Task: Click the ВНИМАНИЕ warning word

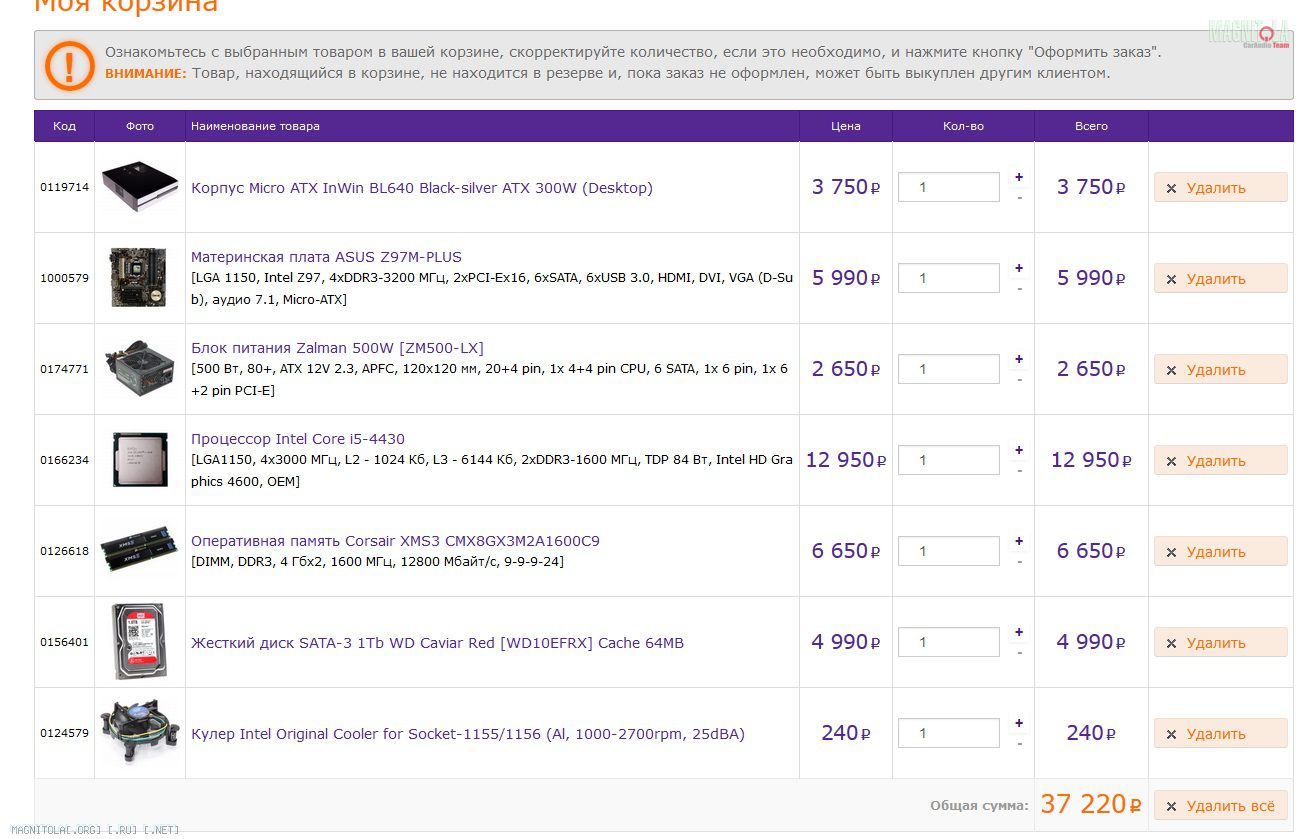Action: [x=146, y=73]
